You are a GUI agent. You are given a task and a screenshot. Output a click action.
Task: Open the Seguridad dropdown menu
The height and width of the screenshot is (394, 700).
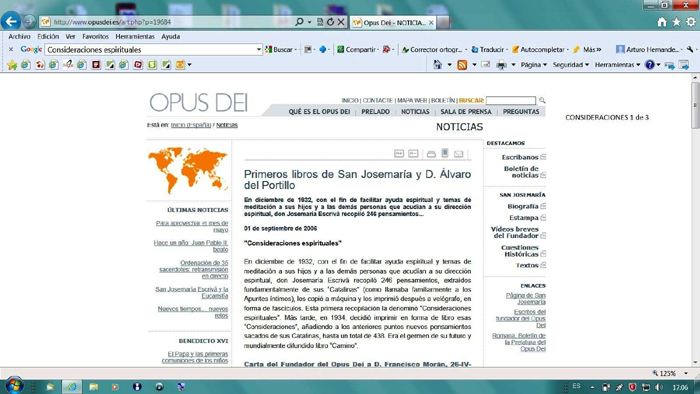(571, 65)
